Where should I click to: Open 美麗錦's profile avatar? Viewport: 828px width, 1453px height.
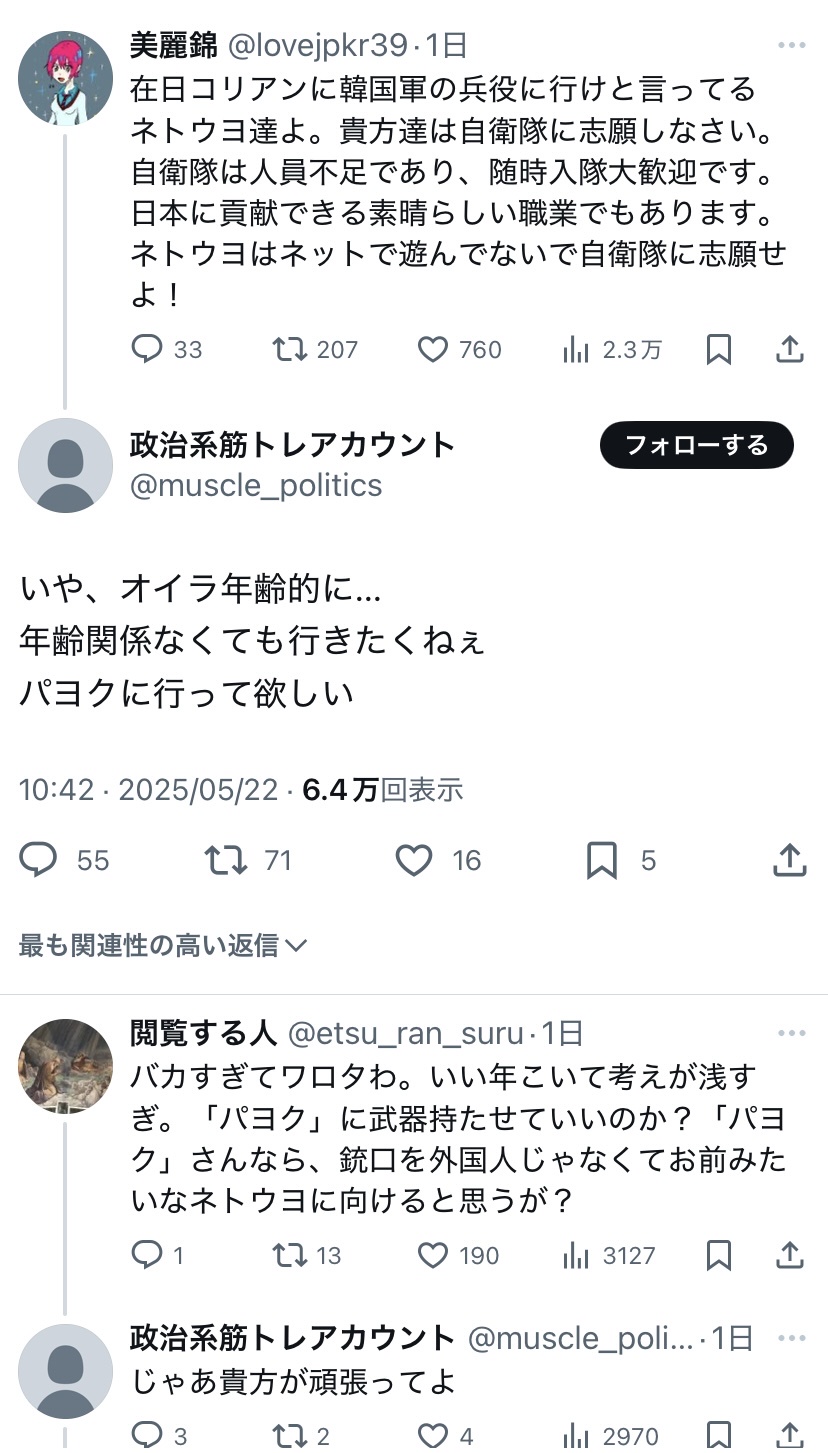click(x=66, y=78)
